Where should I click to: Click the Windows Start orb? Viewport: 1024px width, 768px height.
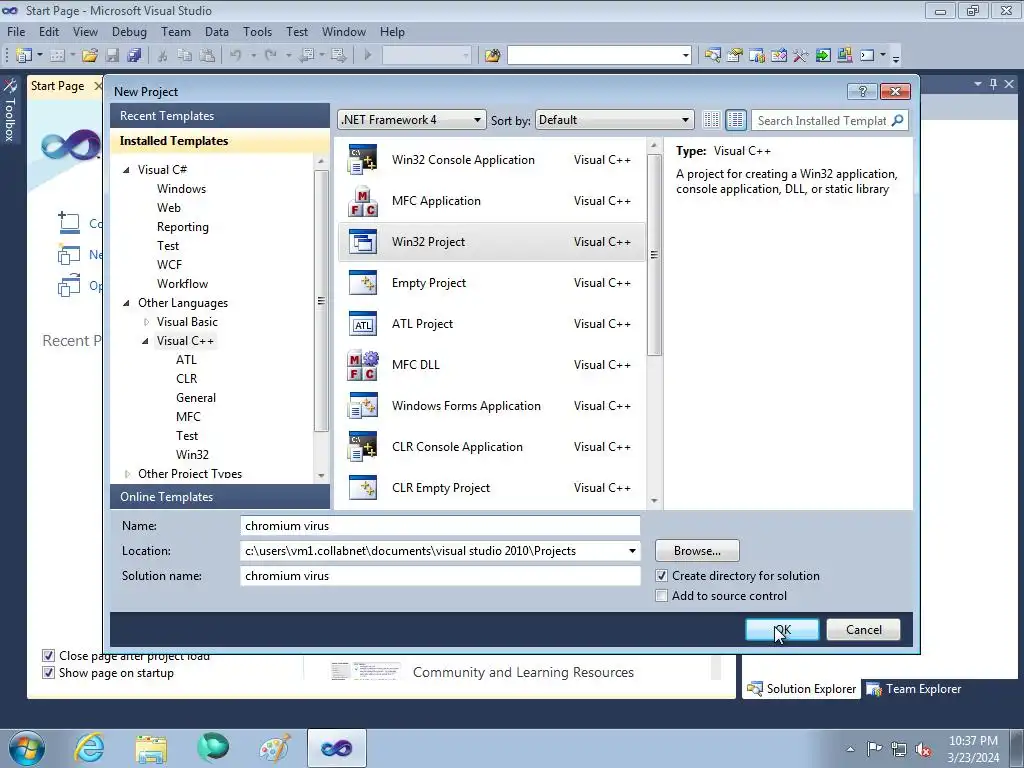(x=27, y=748)
